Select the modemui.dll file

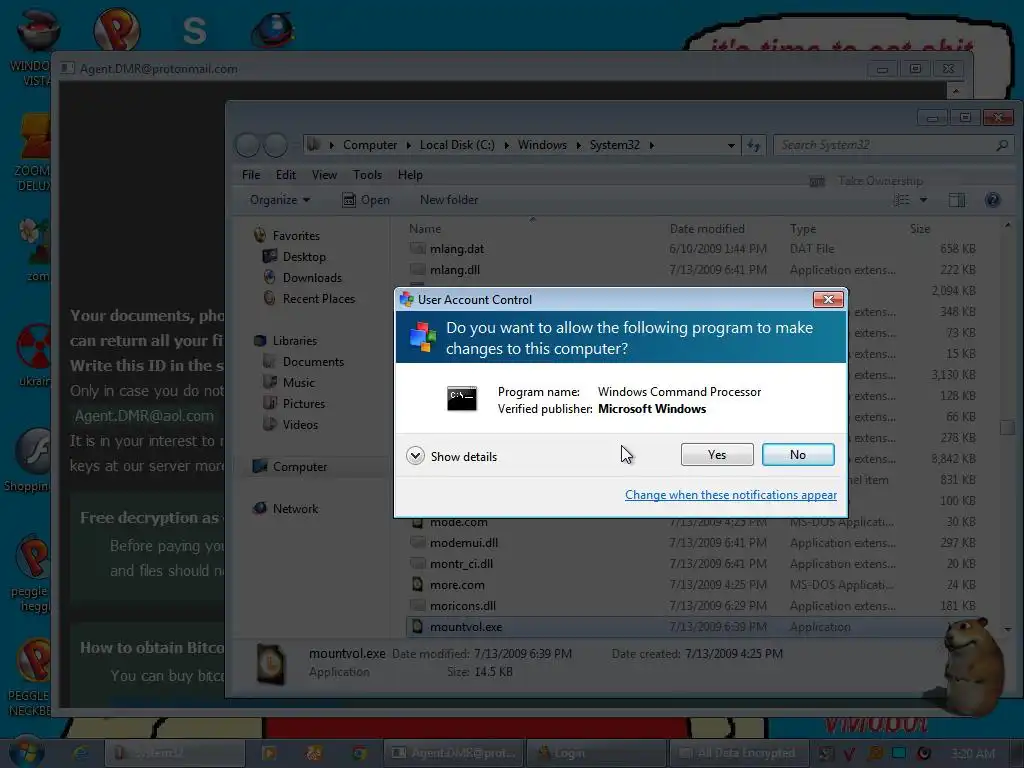(x=464, y=543)
